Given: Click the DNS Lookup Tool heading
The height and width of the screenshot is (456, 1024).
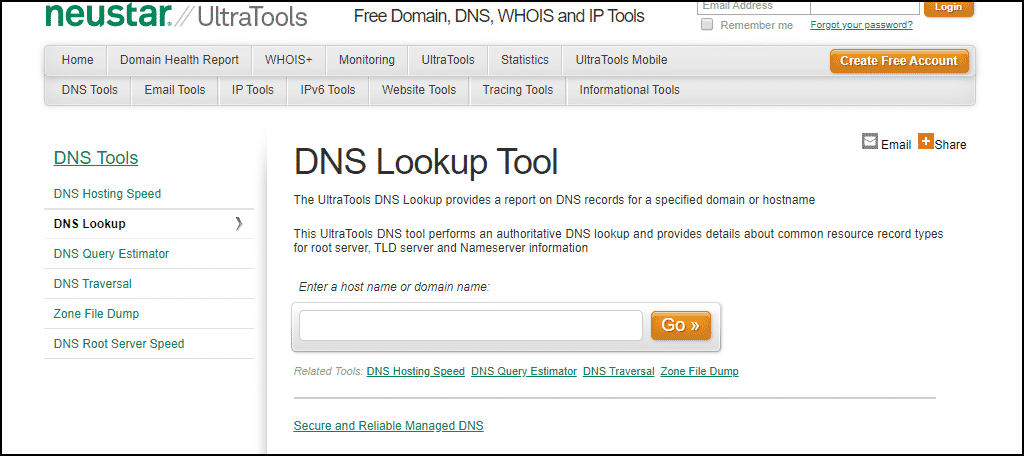Looking at the screenshot, I should coord(426,162).
